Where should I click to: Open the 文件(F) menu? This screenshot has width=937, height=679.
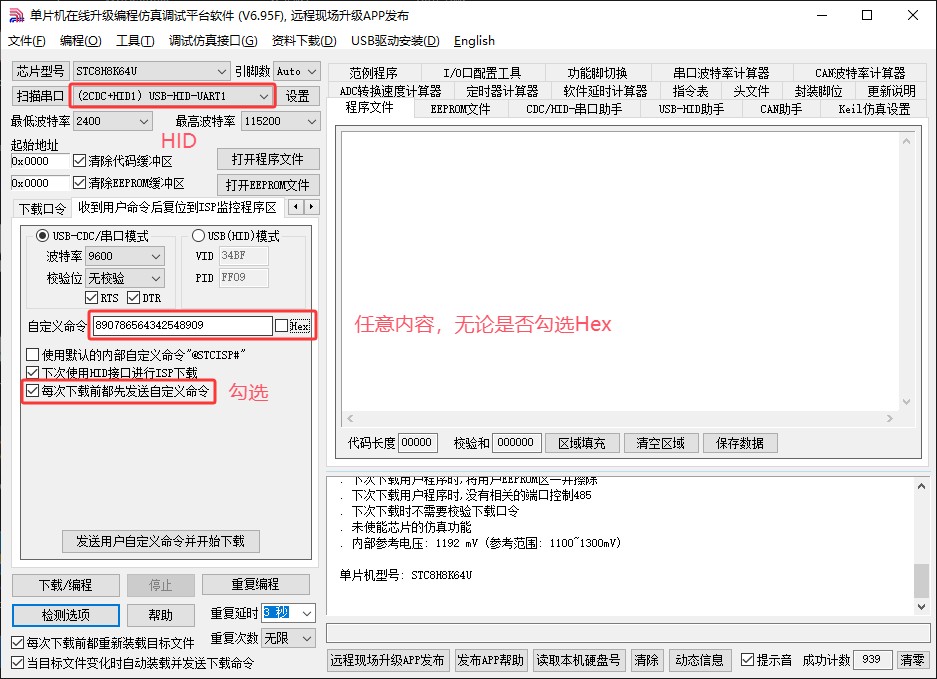[27, 41]
